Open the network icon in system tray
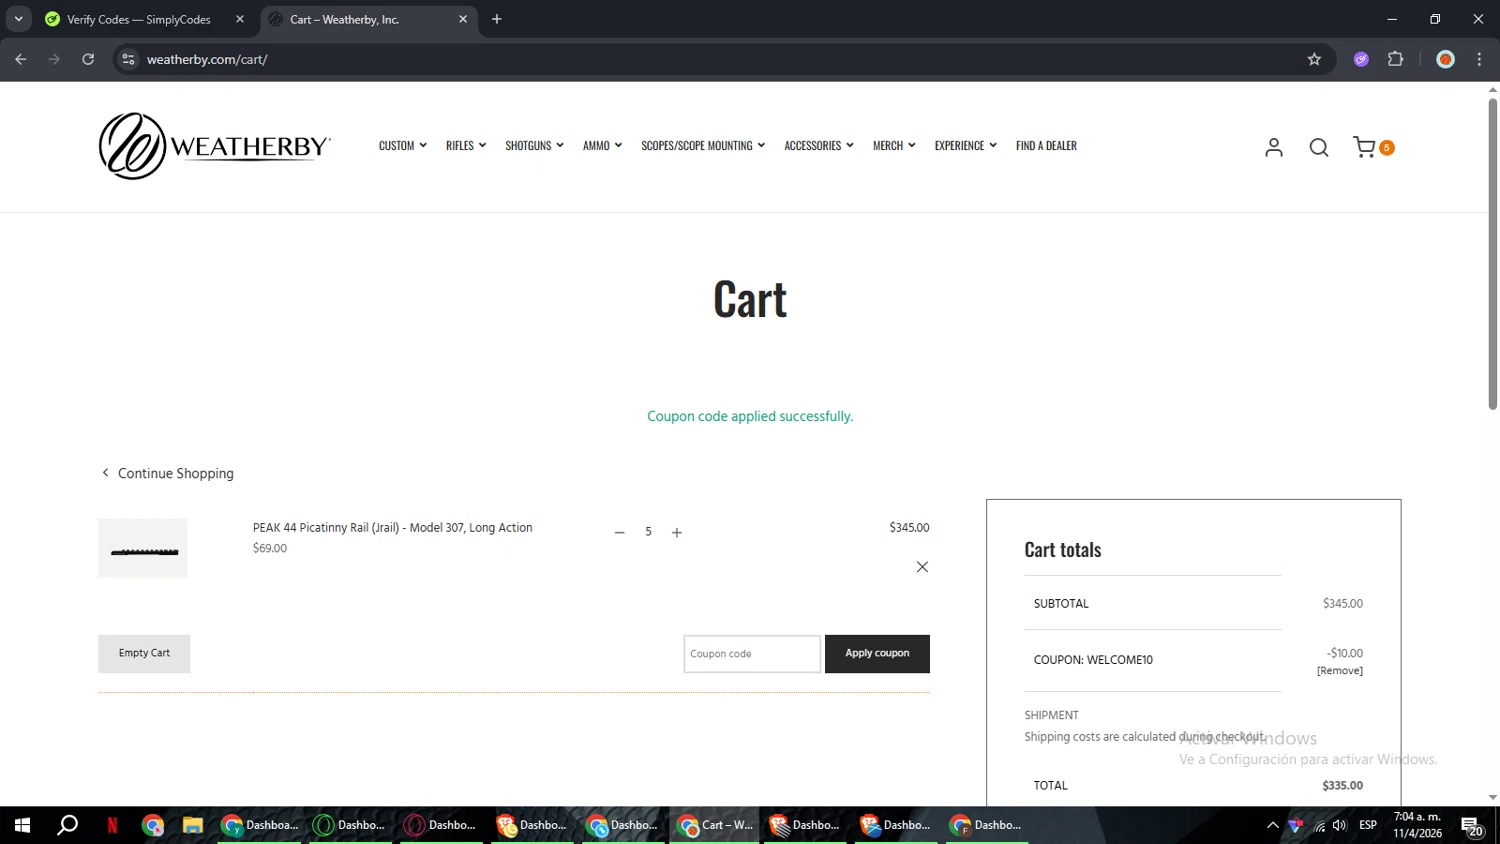The height and width of the screenshot is (844, 1500). coord(1319,825)
